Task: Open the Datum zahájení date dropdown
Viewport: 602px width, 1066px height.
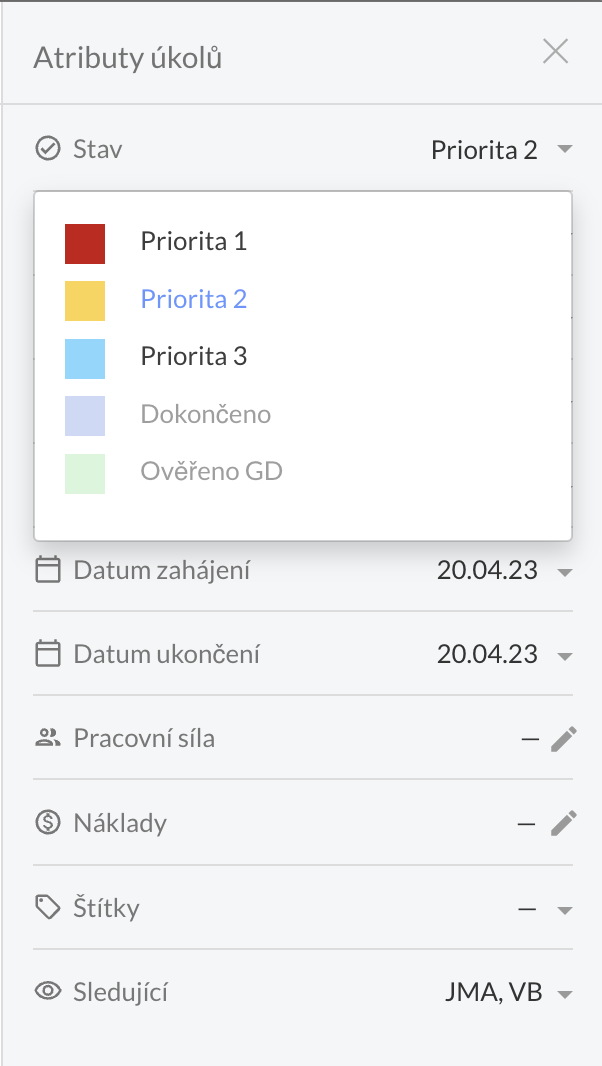Action: click(x=564, y=572)
